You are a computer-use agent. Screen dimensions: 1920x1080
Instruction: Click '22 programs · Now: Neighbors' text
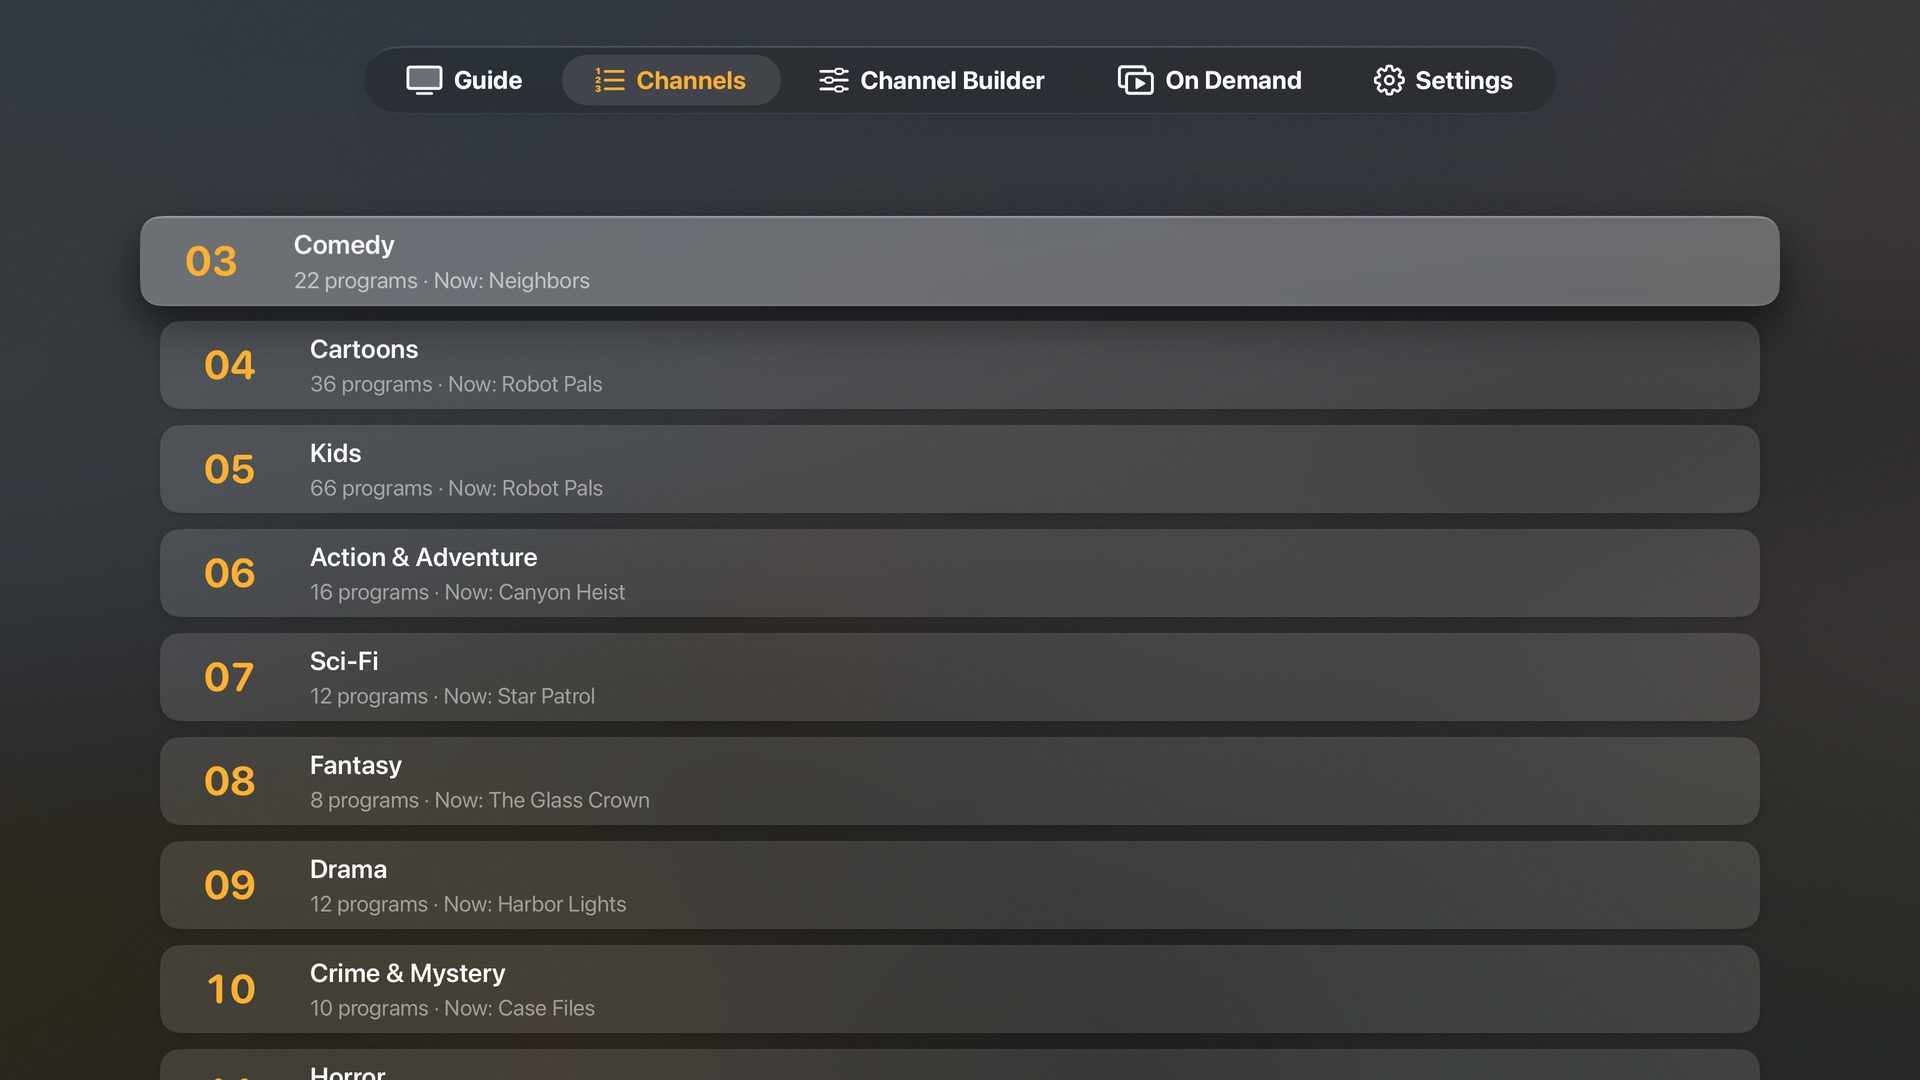click(442, 281)
